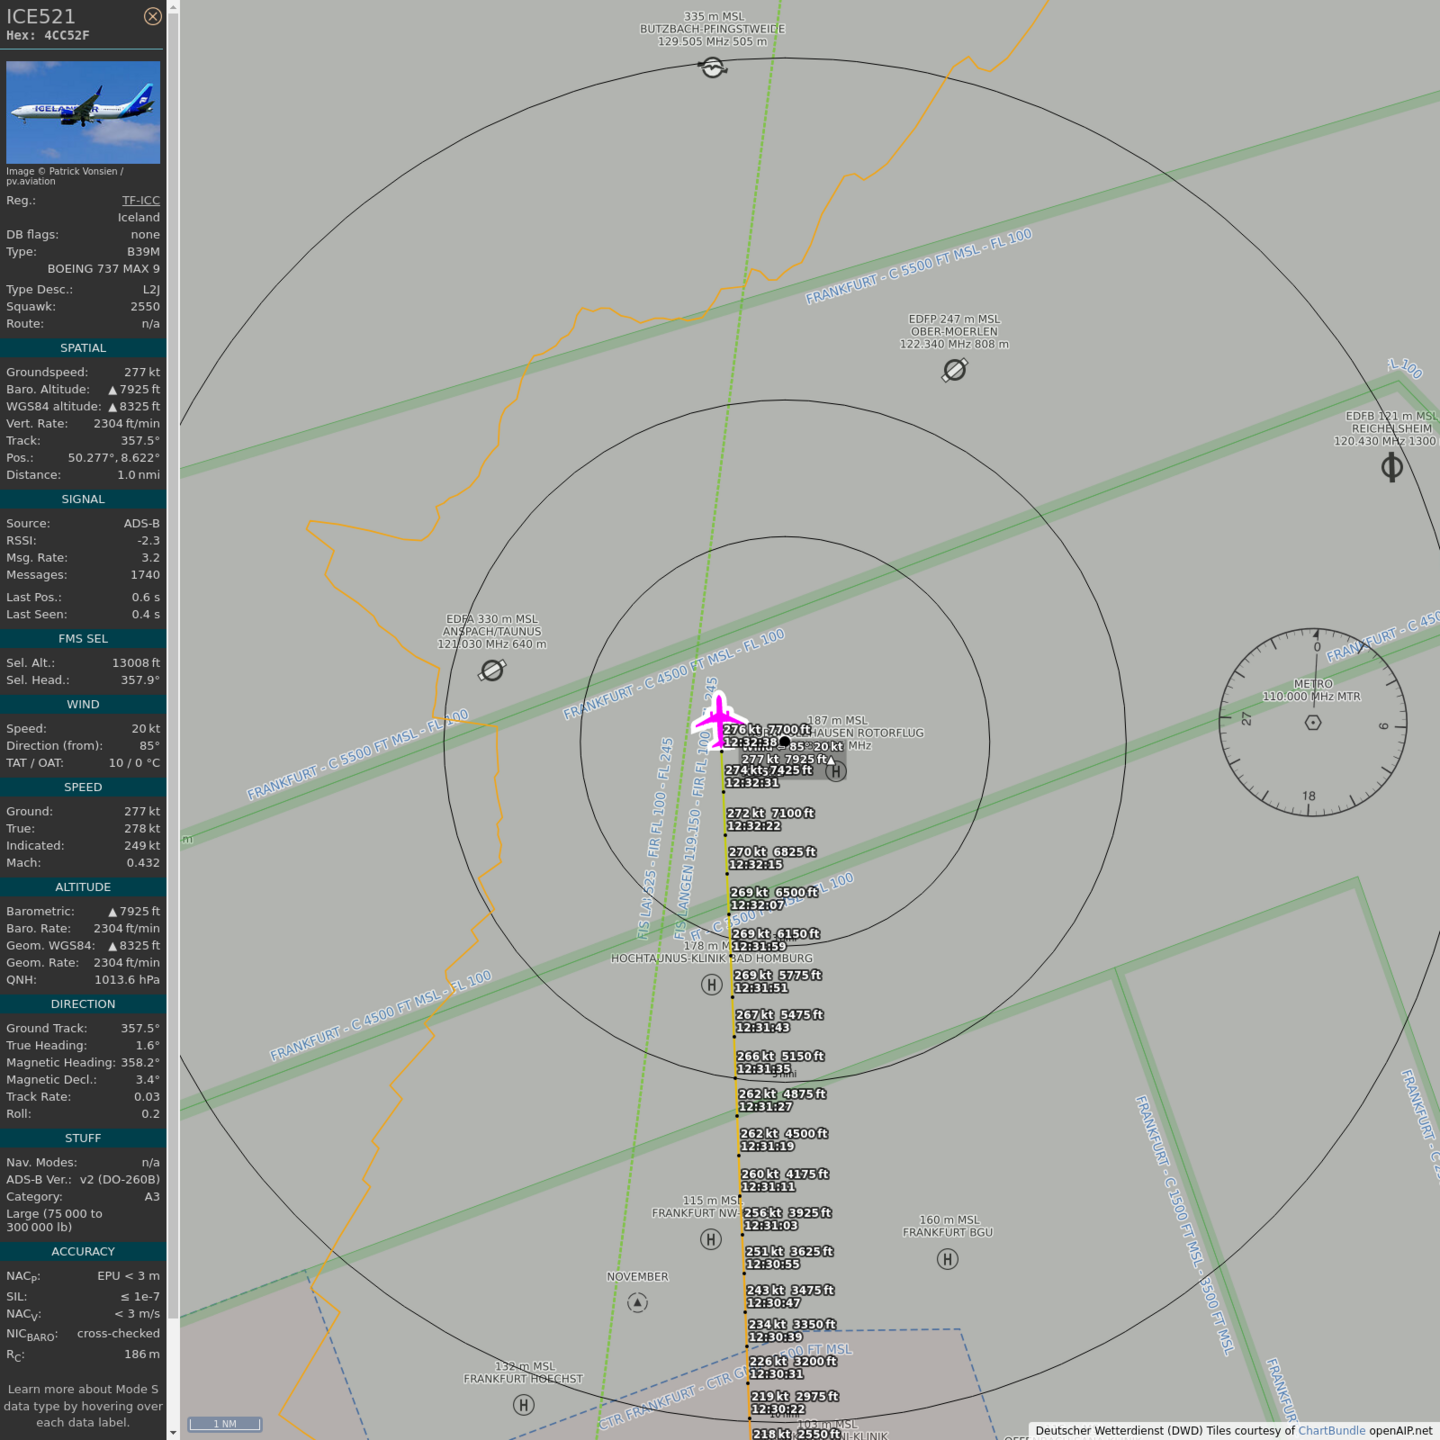Click the Frankfurt NW heliport icon

[x=710, y=1240]
